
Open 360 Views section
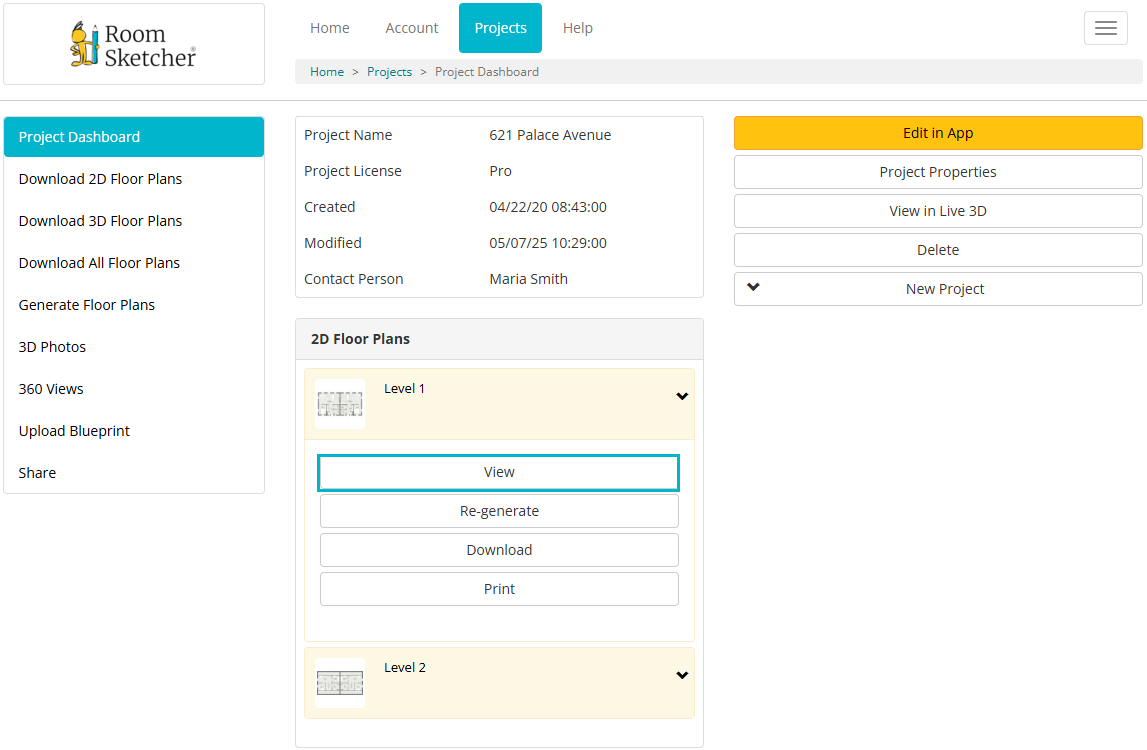[134, 389]
